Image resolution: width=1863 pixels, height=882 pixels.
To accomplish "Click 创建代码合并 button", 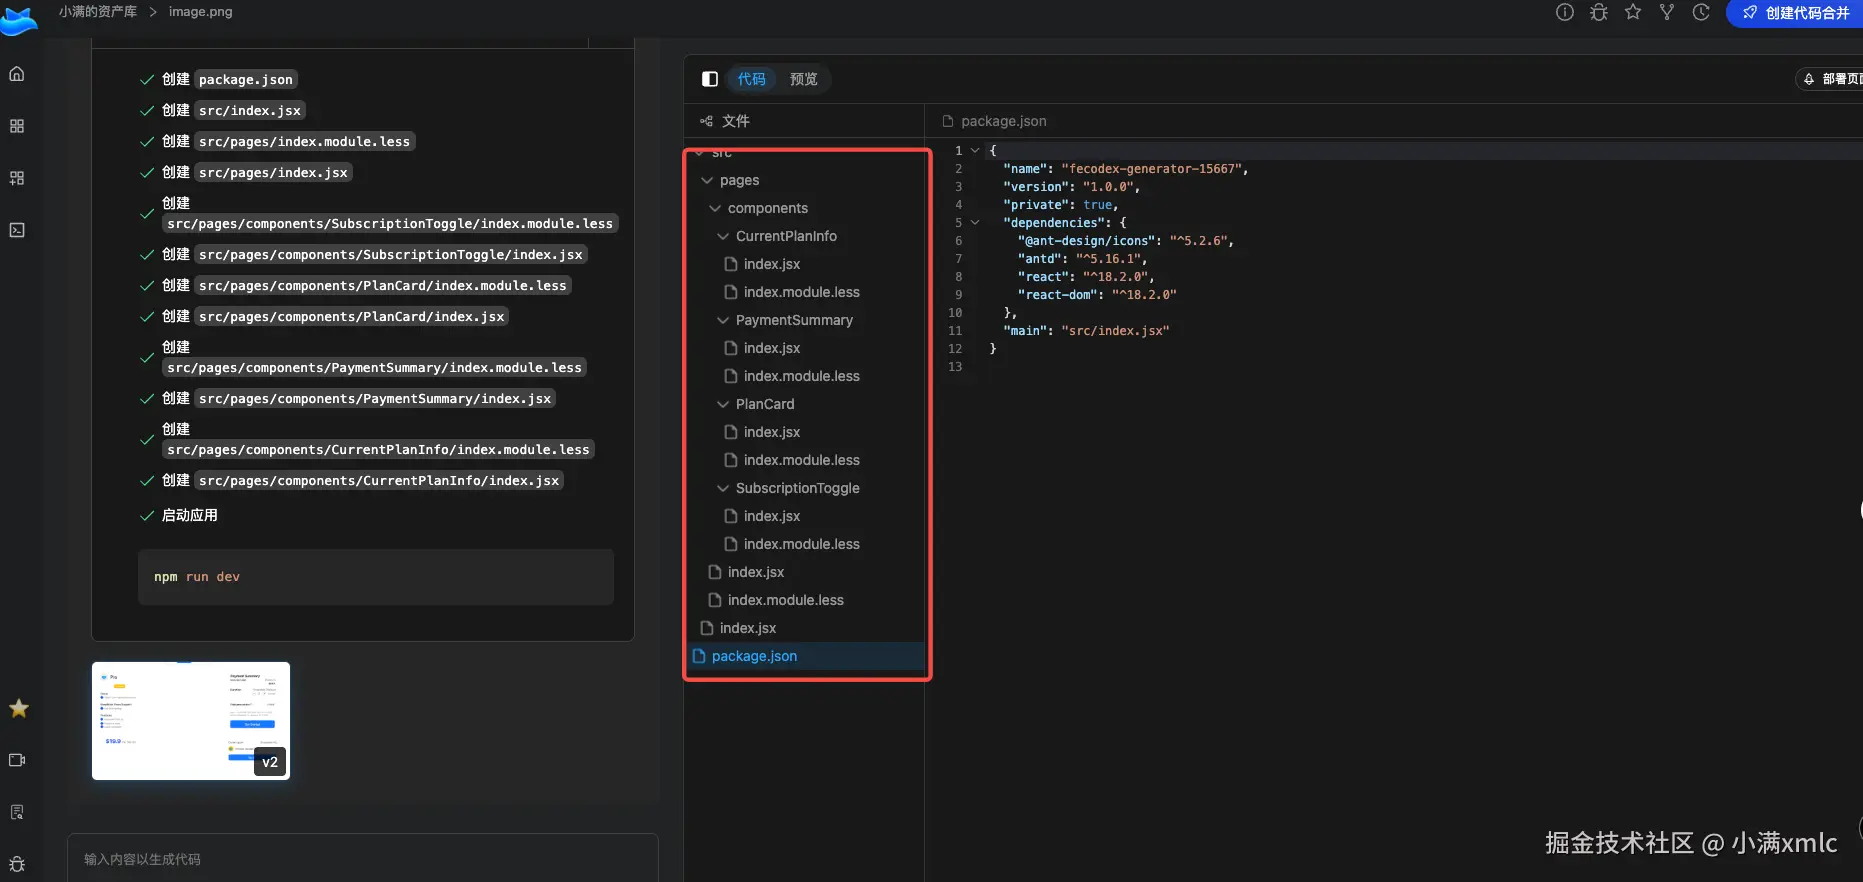I will [x=1795, y=13].
